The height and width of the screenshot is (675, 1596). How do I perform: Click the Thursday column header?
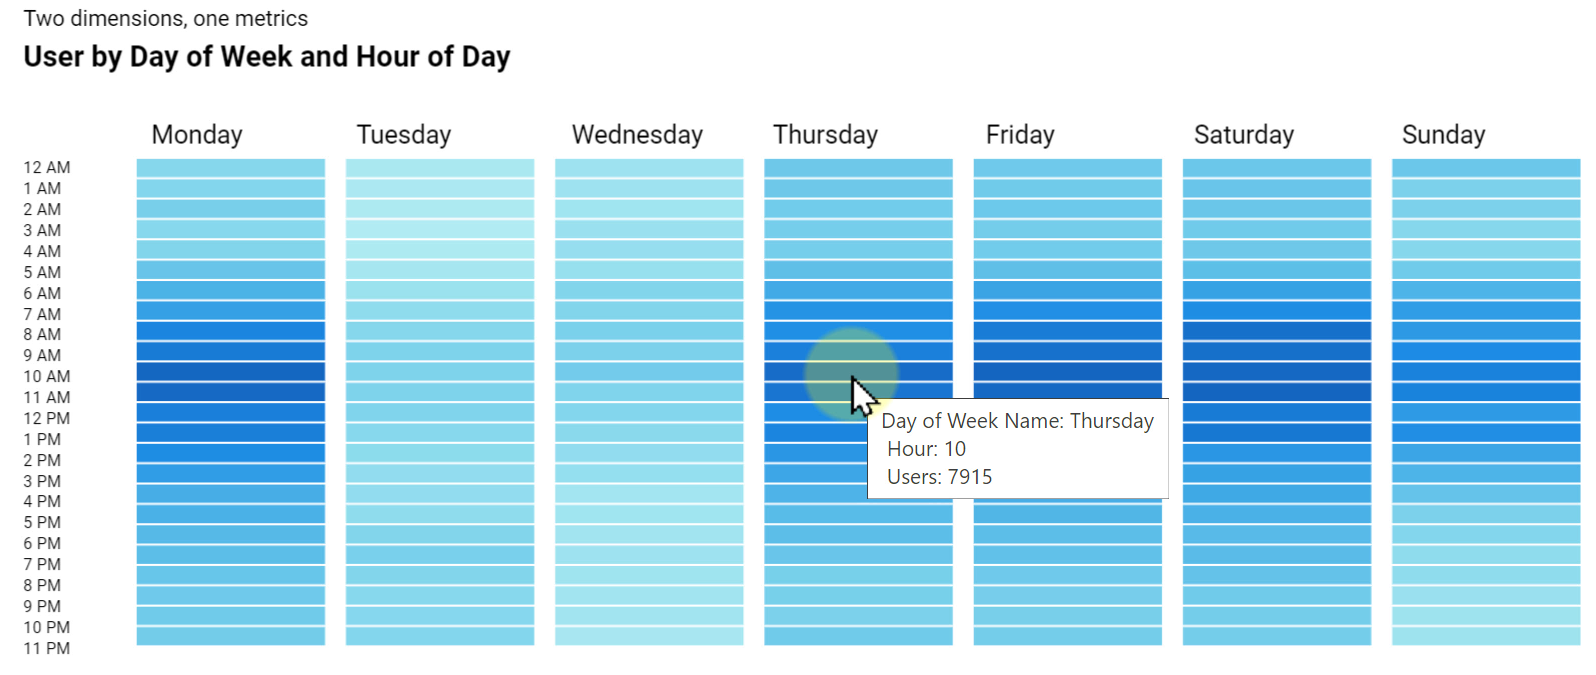[825, 135]
